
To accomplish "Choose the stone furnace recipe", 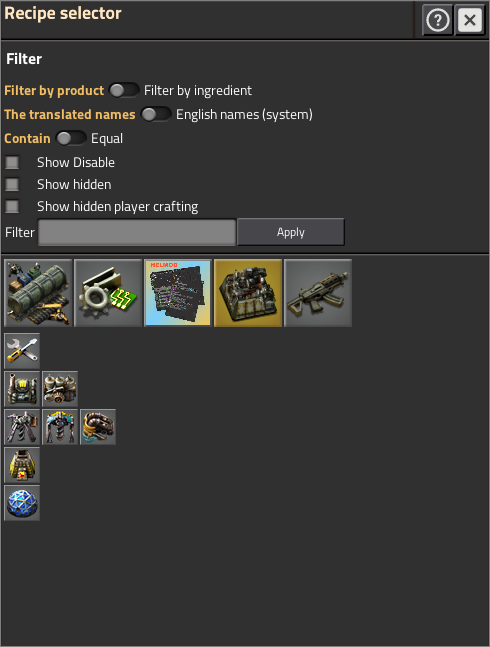I will point(22,465).
